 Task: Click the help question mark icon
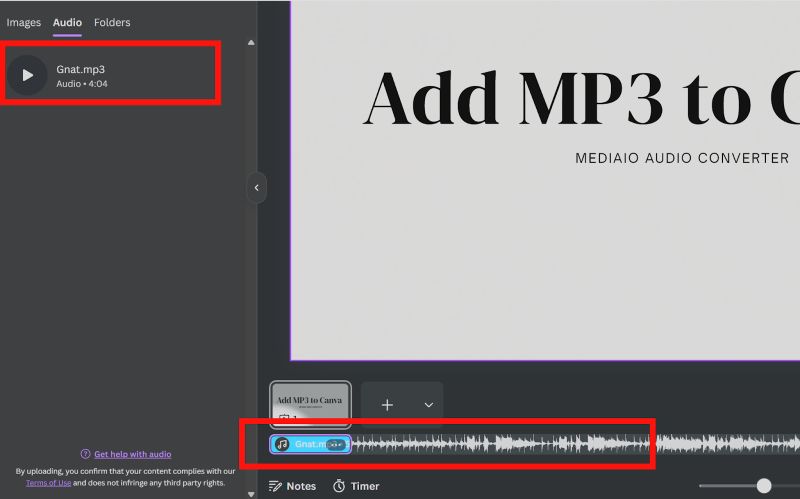tap(85, 454)
